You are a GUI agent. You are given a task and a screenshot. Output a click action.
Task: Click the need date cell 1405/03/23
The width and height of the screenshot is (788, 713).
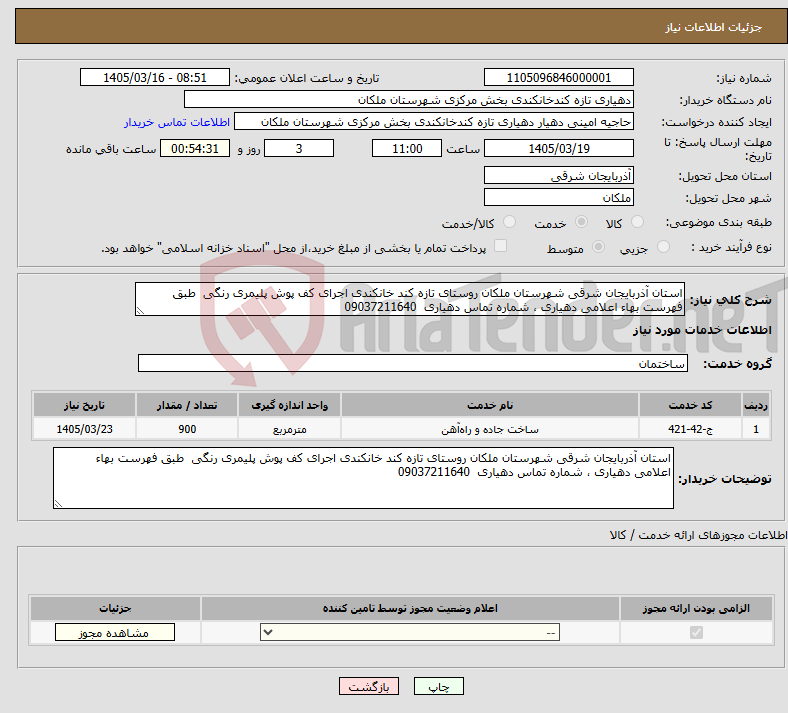click(84, 429)
